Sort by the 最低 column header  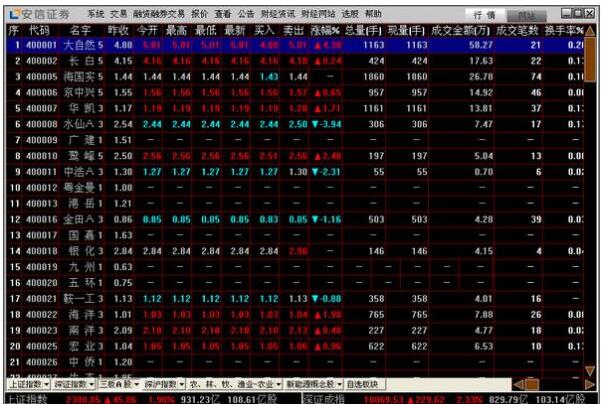206,30
